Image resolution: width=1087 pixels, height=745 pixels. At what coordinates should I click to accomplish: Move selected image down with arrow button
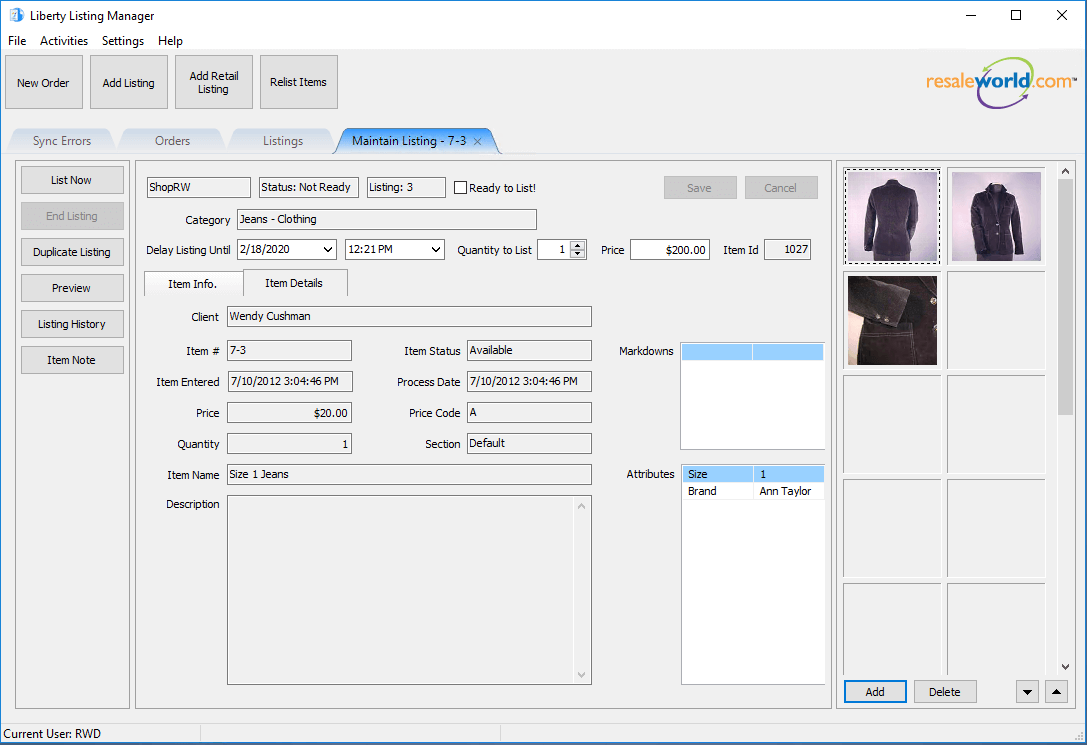pos(1027,692)
